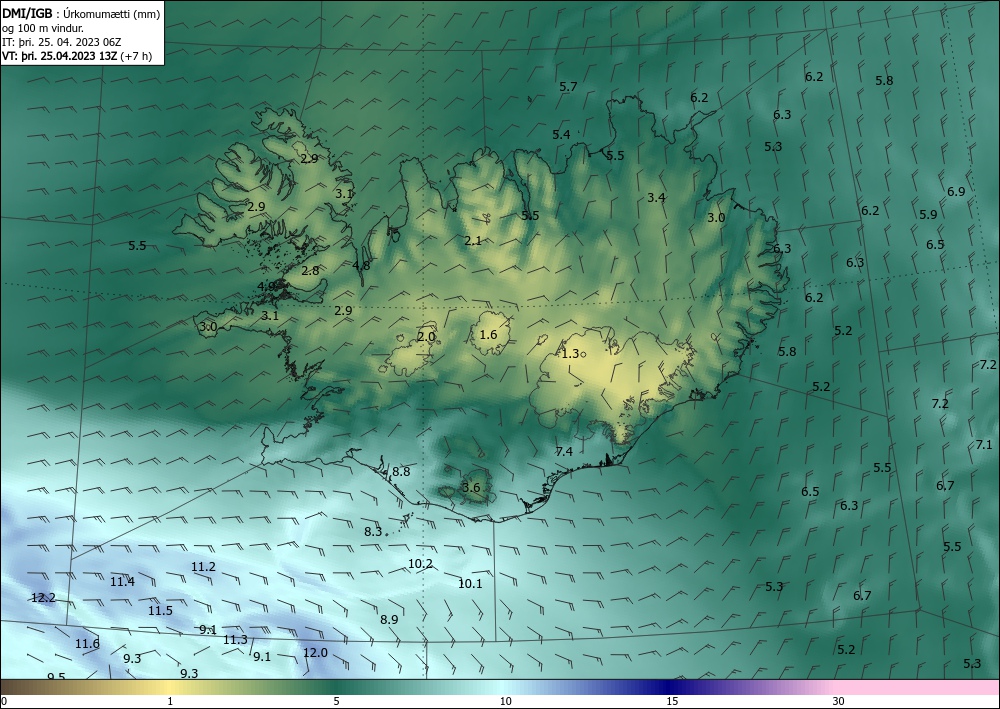The image size is (1000, 709).
Task: Click the lowest value 1.3 on the large glacier
Action: 570,354
